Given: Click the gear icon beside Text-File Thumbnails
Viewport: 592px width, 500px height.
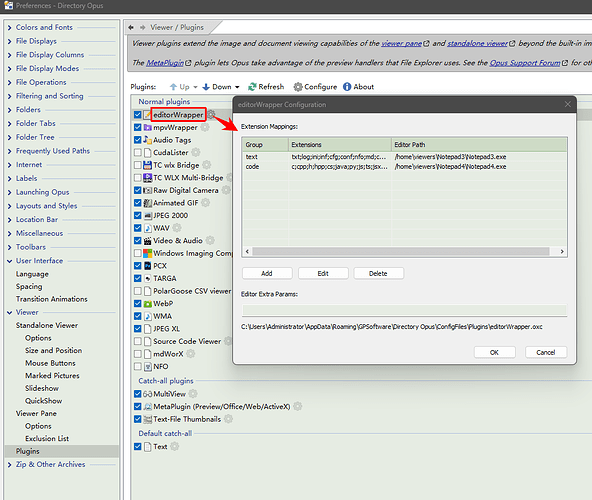Looking at the screenshot, I should 228,419.
